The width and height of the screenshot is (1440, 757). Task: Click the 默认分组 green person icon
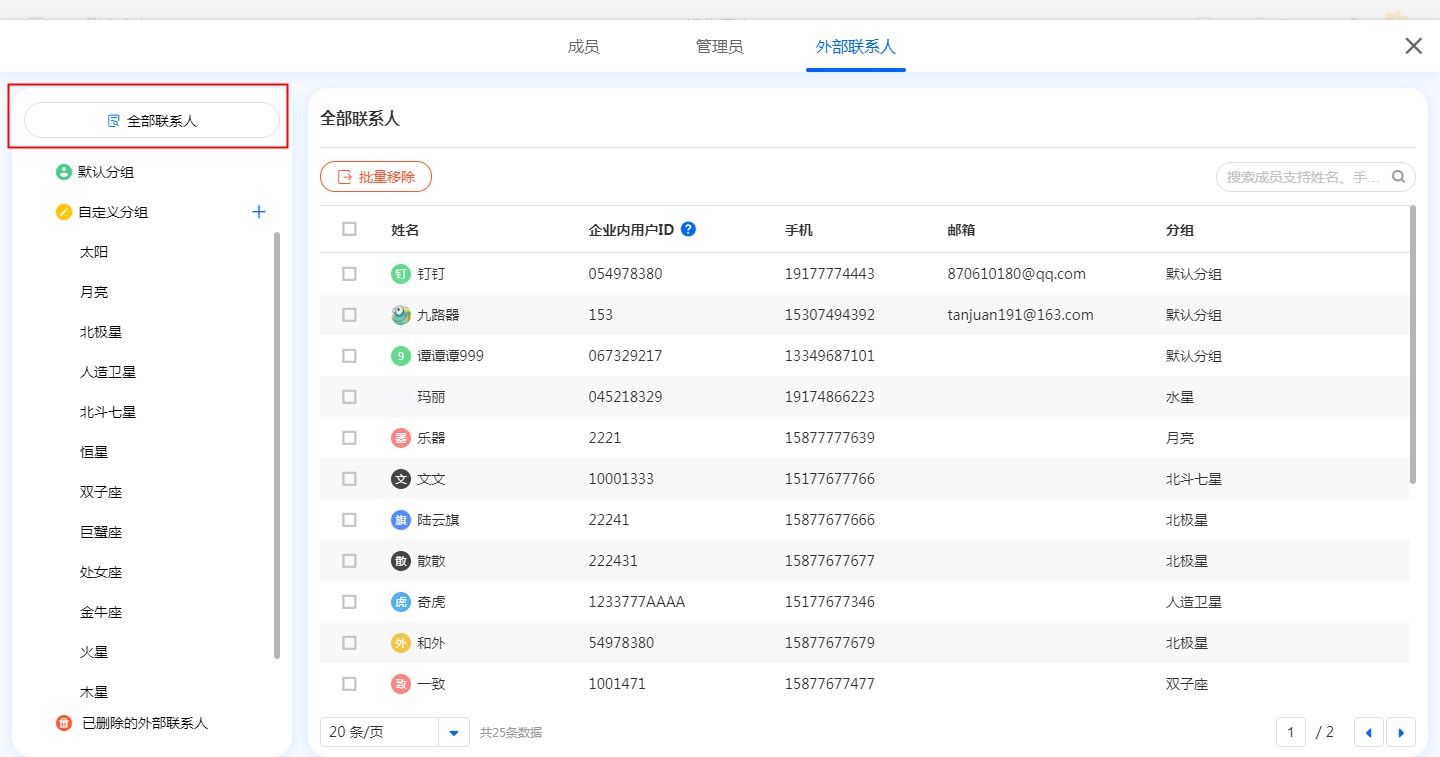coord(64,172)
